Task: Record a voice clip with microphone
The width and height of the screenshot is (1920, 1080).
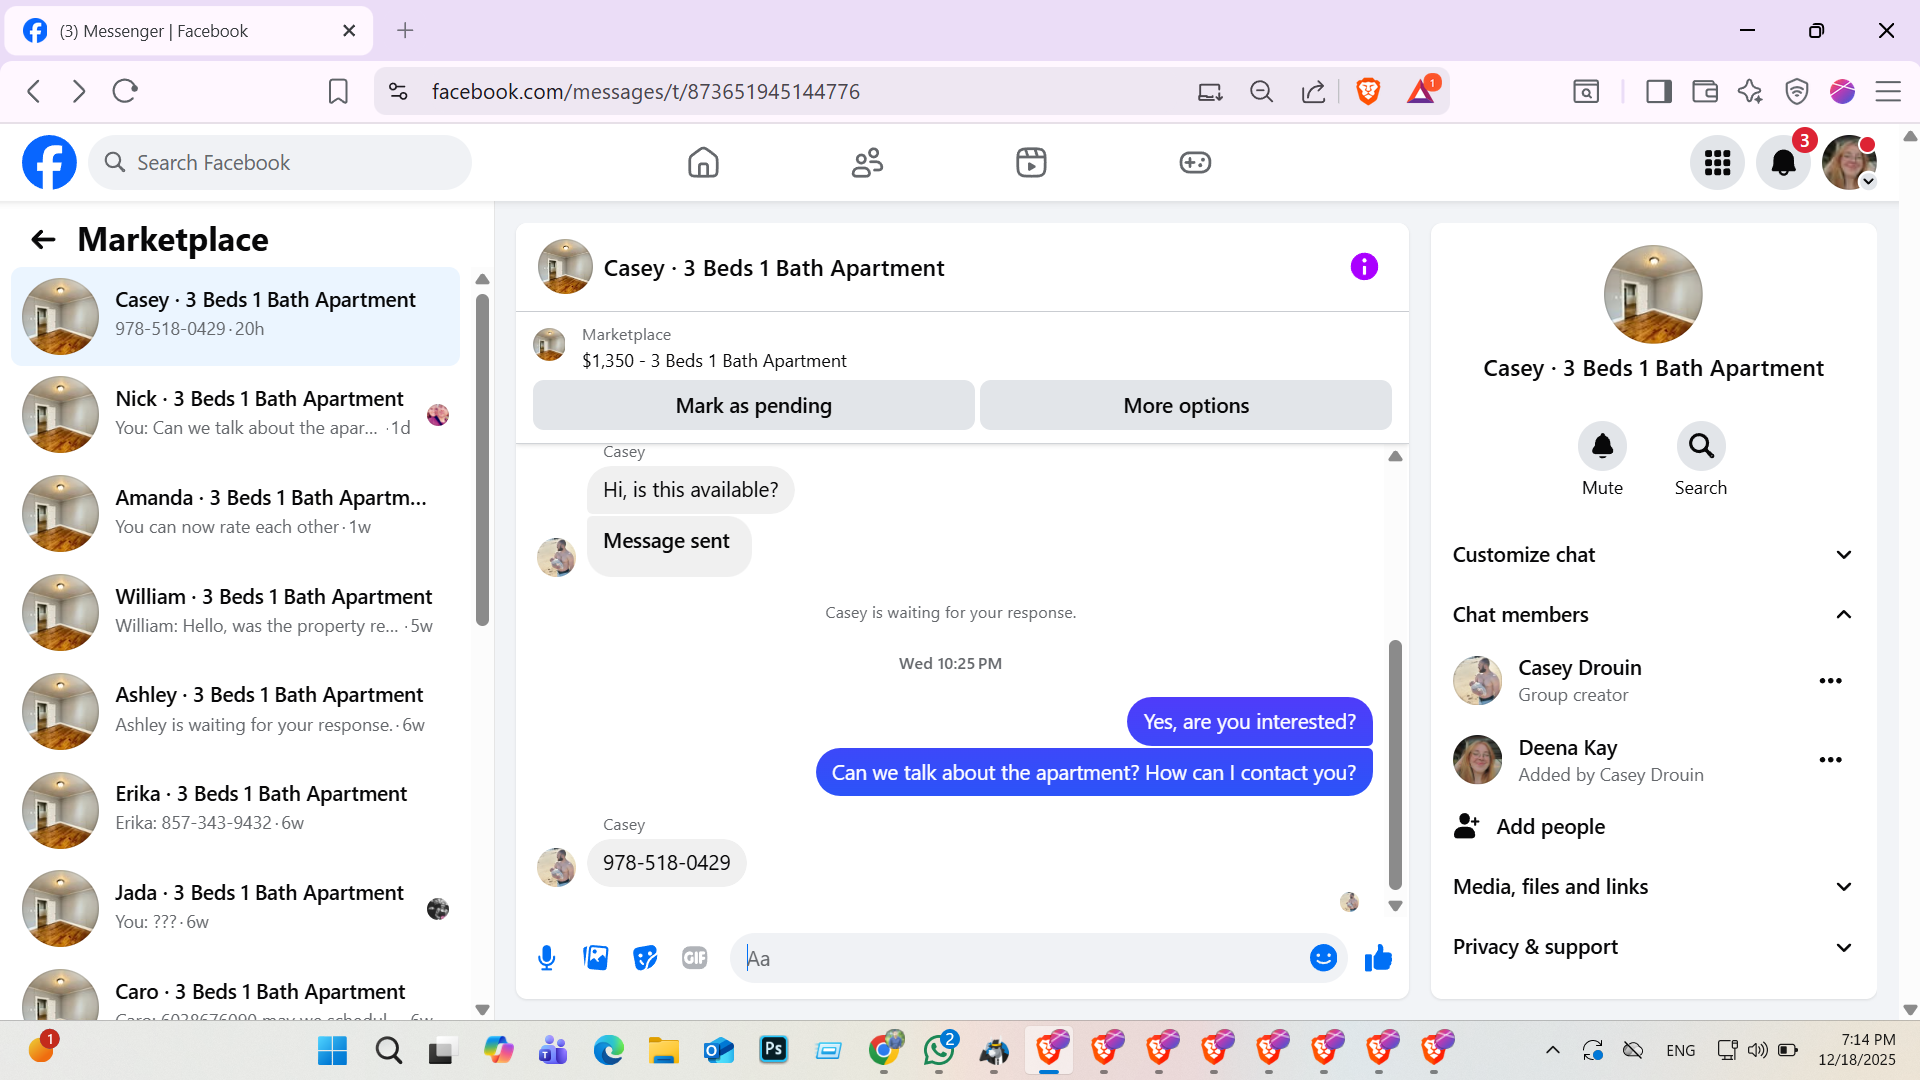Action: tap(547, 958)
